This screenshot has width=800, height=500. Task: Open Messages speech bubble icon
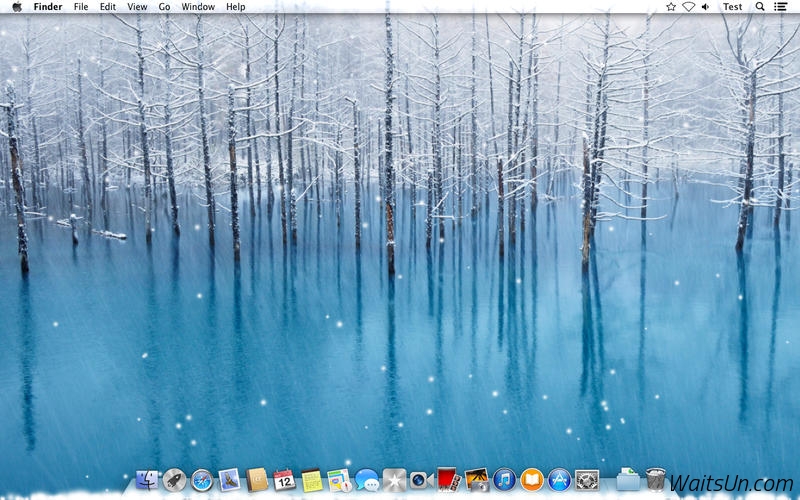click(367, 480)
